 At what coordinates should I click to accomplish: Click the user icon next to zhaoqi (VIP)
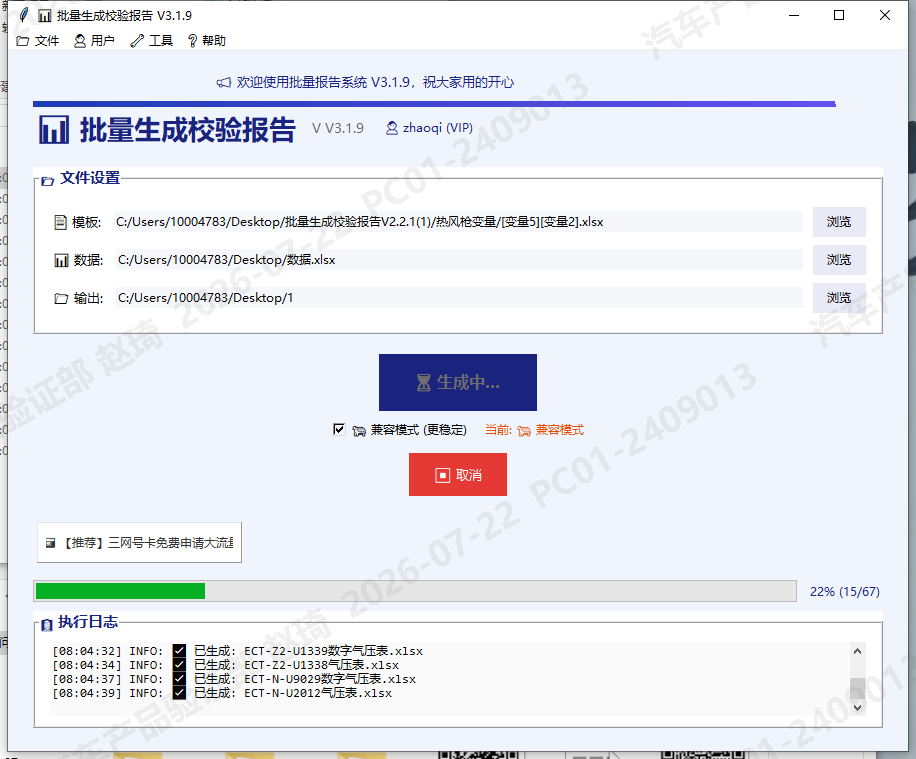392,128
